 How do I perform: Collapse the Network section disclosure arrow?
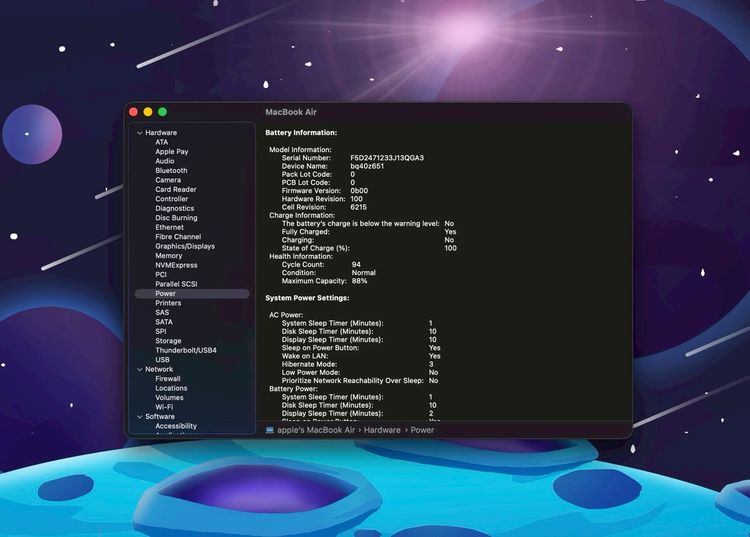(x=140, y=369)
